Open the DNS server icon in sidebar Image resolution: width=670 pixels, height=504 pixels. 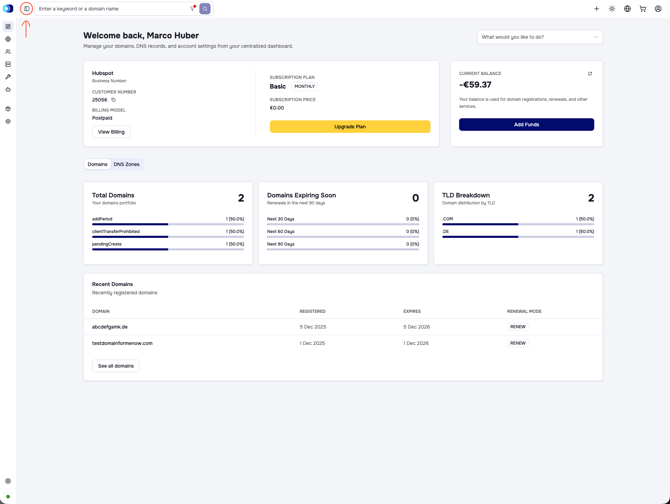click(8, 64)
